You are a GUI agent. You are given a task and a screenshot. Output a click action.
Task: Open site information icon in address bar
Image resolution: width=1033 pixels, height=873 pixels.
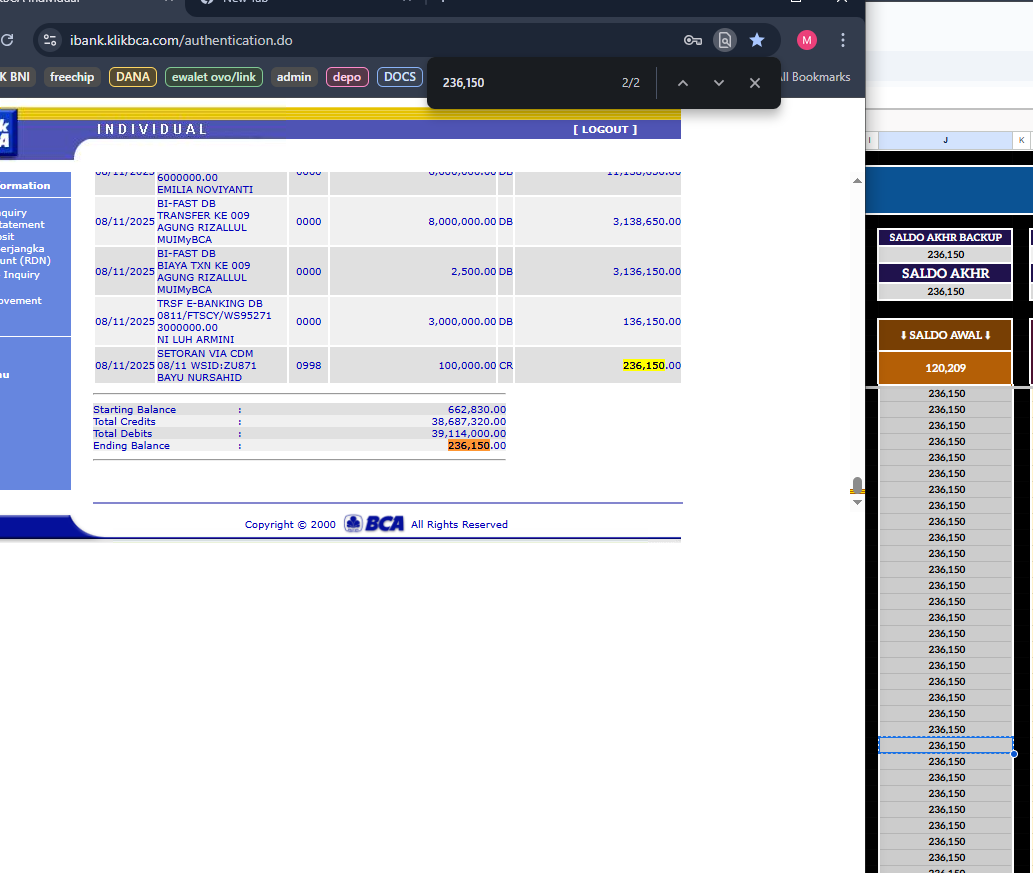click(x=50, y=40)
